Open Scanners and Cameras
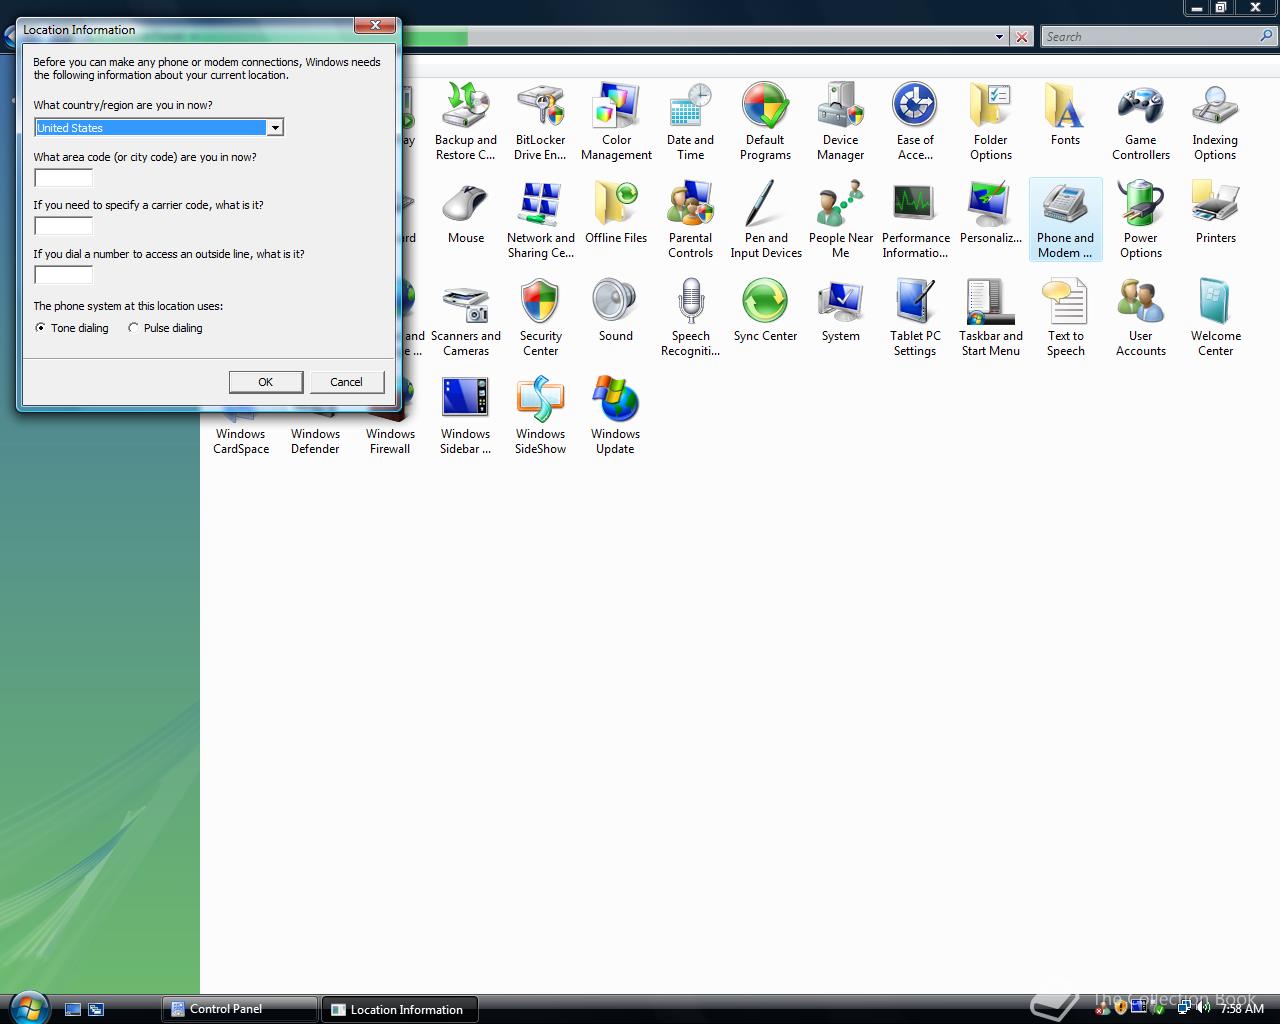Viewport: 1280px width, 1024px height. click(x=465, y=318)
